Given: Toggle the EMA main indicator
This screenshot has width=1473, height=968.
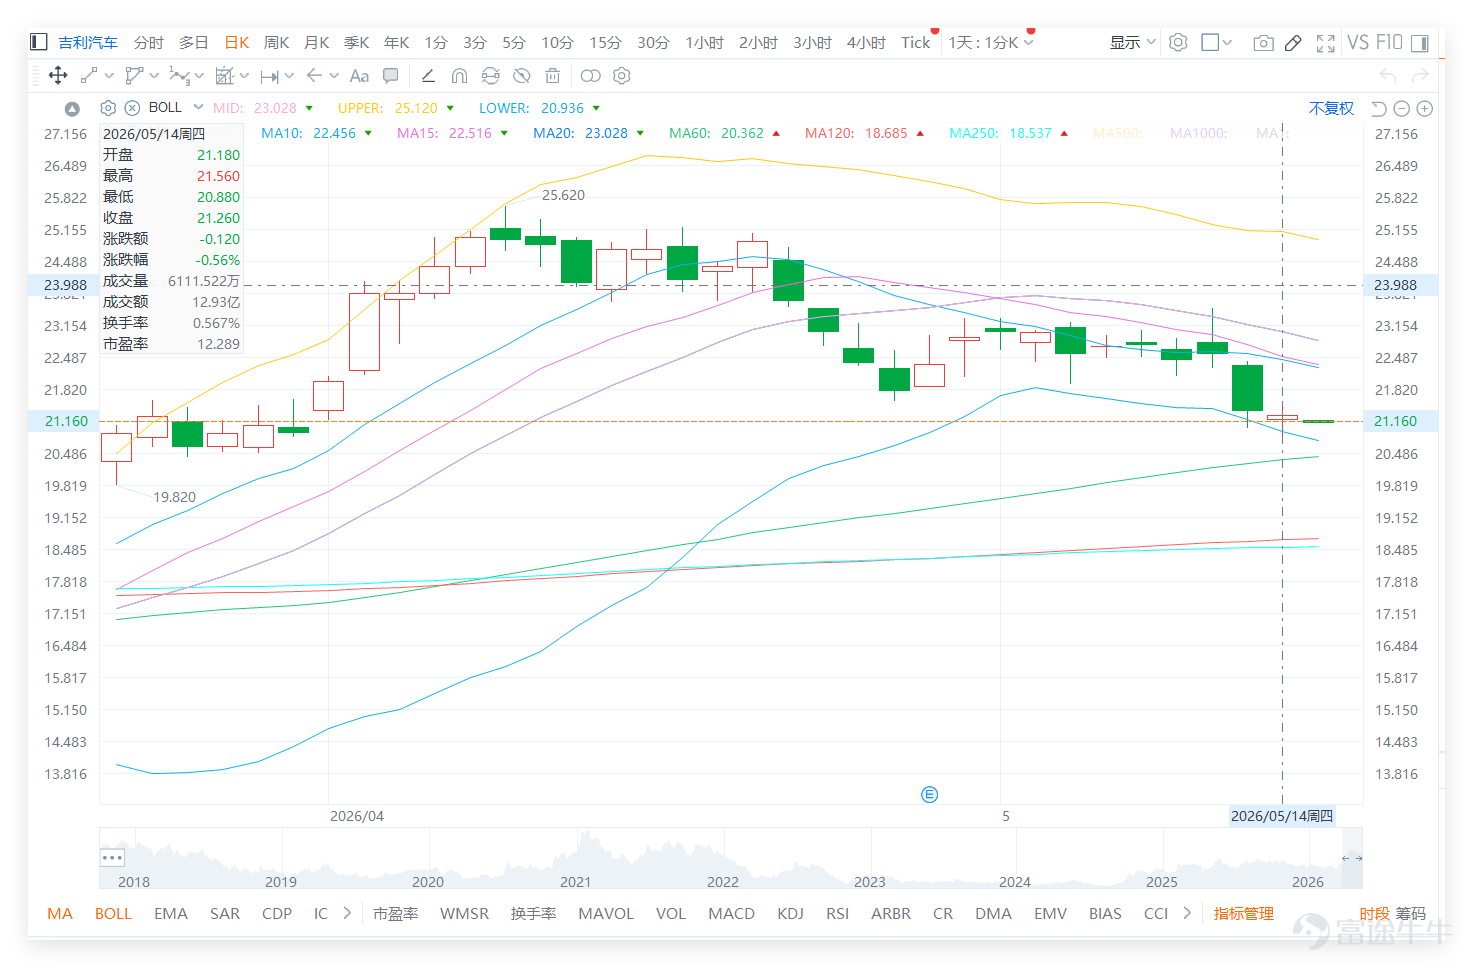Looking at the screenshot, I should pyautogui.click(x=171, y=913).
